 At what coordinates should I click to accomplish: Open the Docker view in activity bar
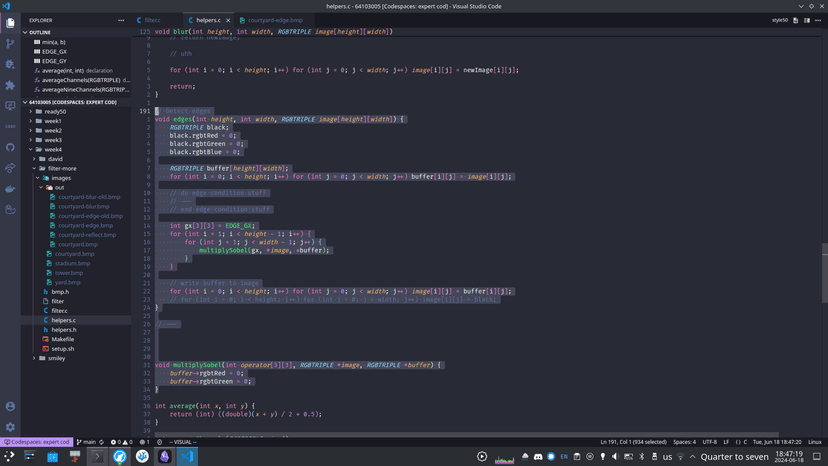[x=10, y=189]
